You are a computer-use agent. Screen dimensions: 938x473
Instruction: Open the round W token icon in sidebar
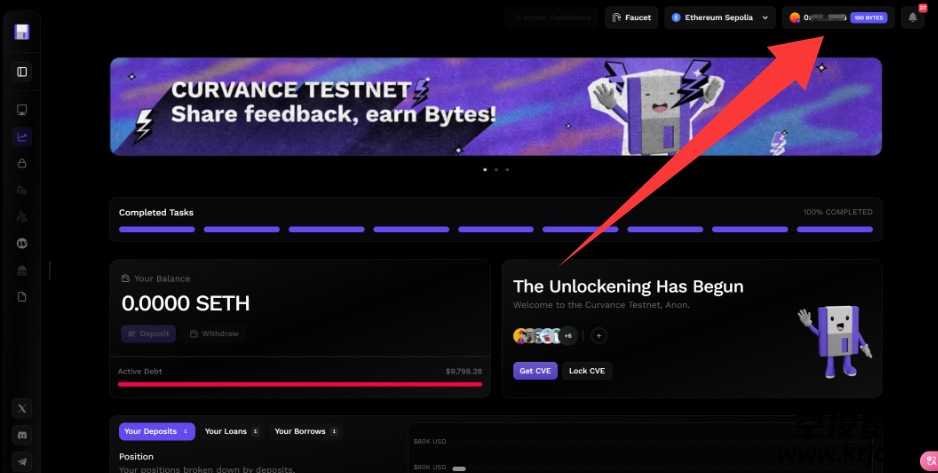[x=22, y=243]
